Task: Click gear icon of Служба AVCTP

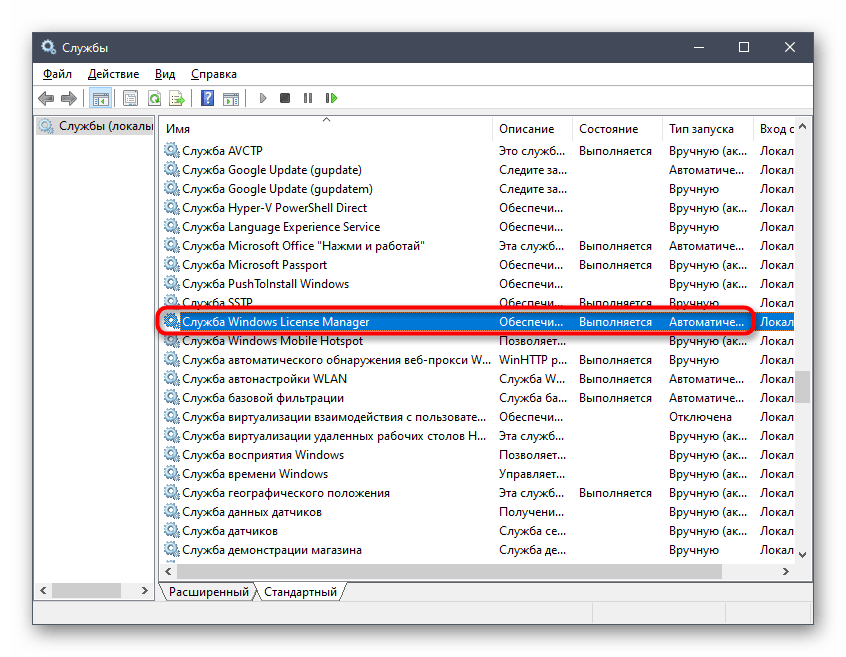Action: [172, 150]
